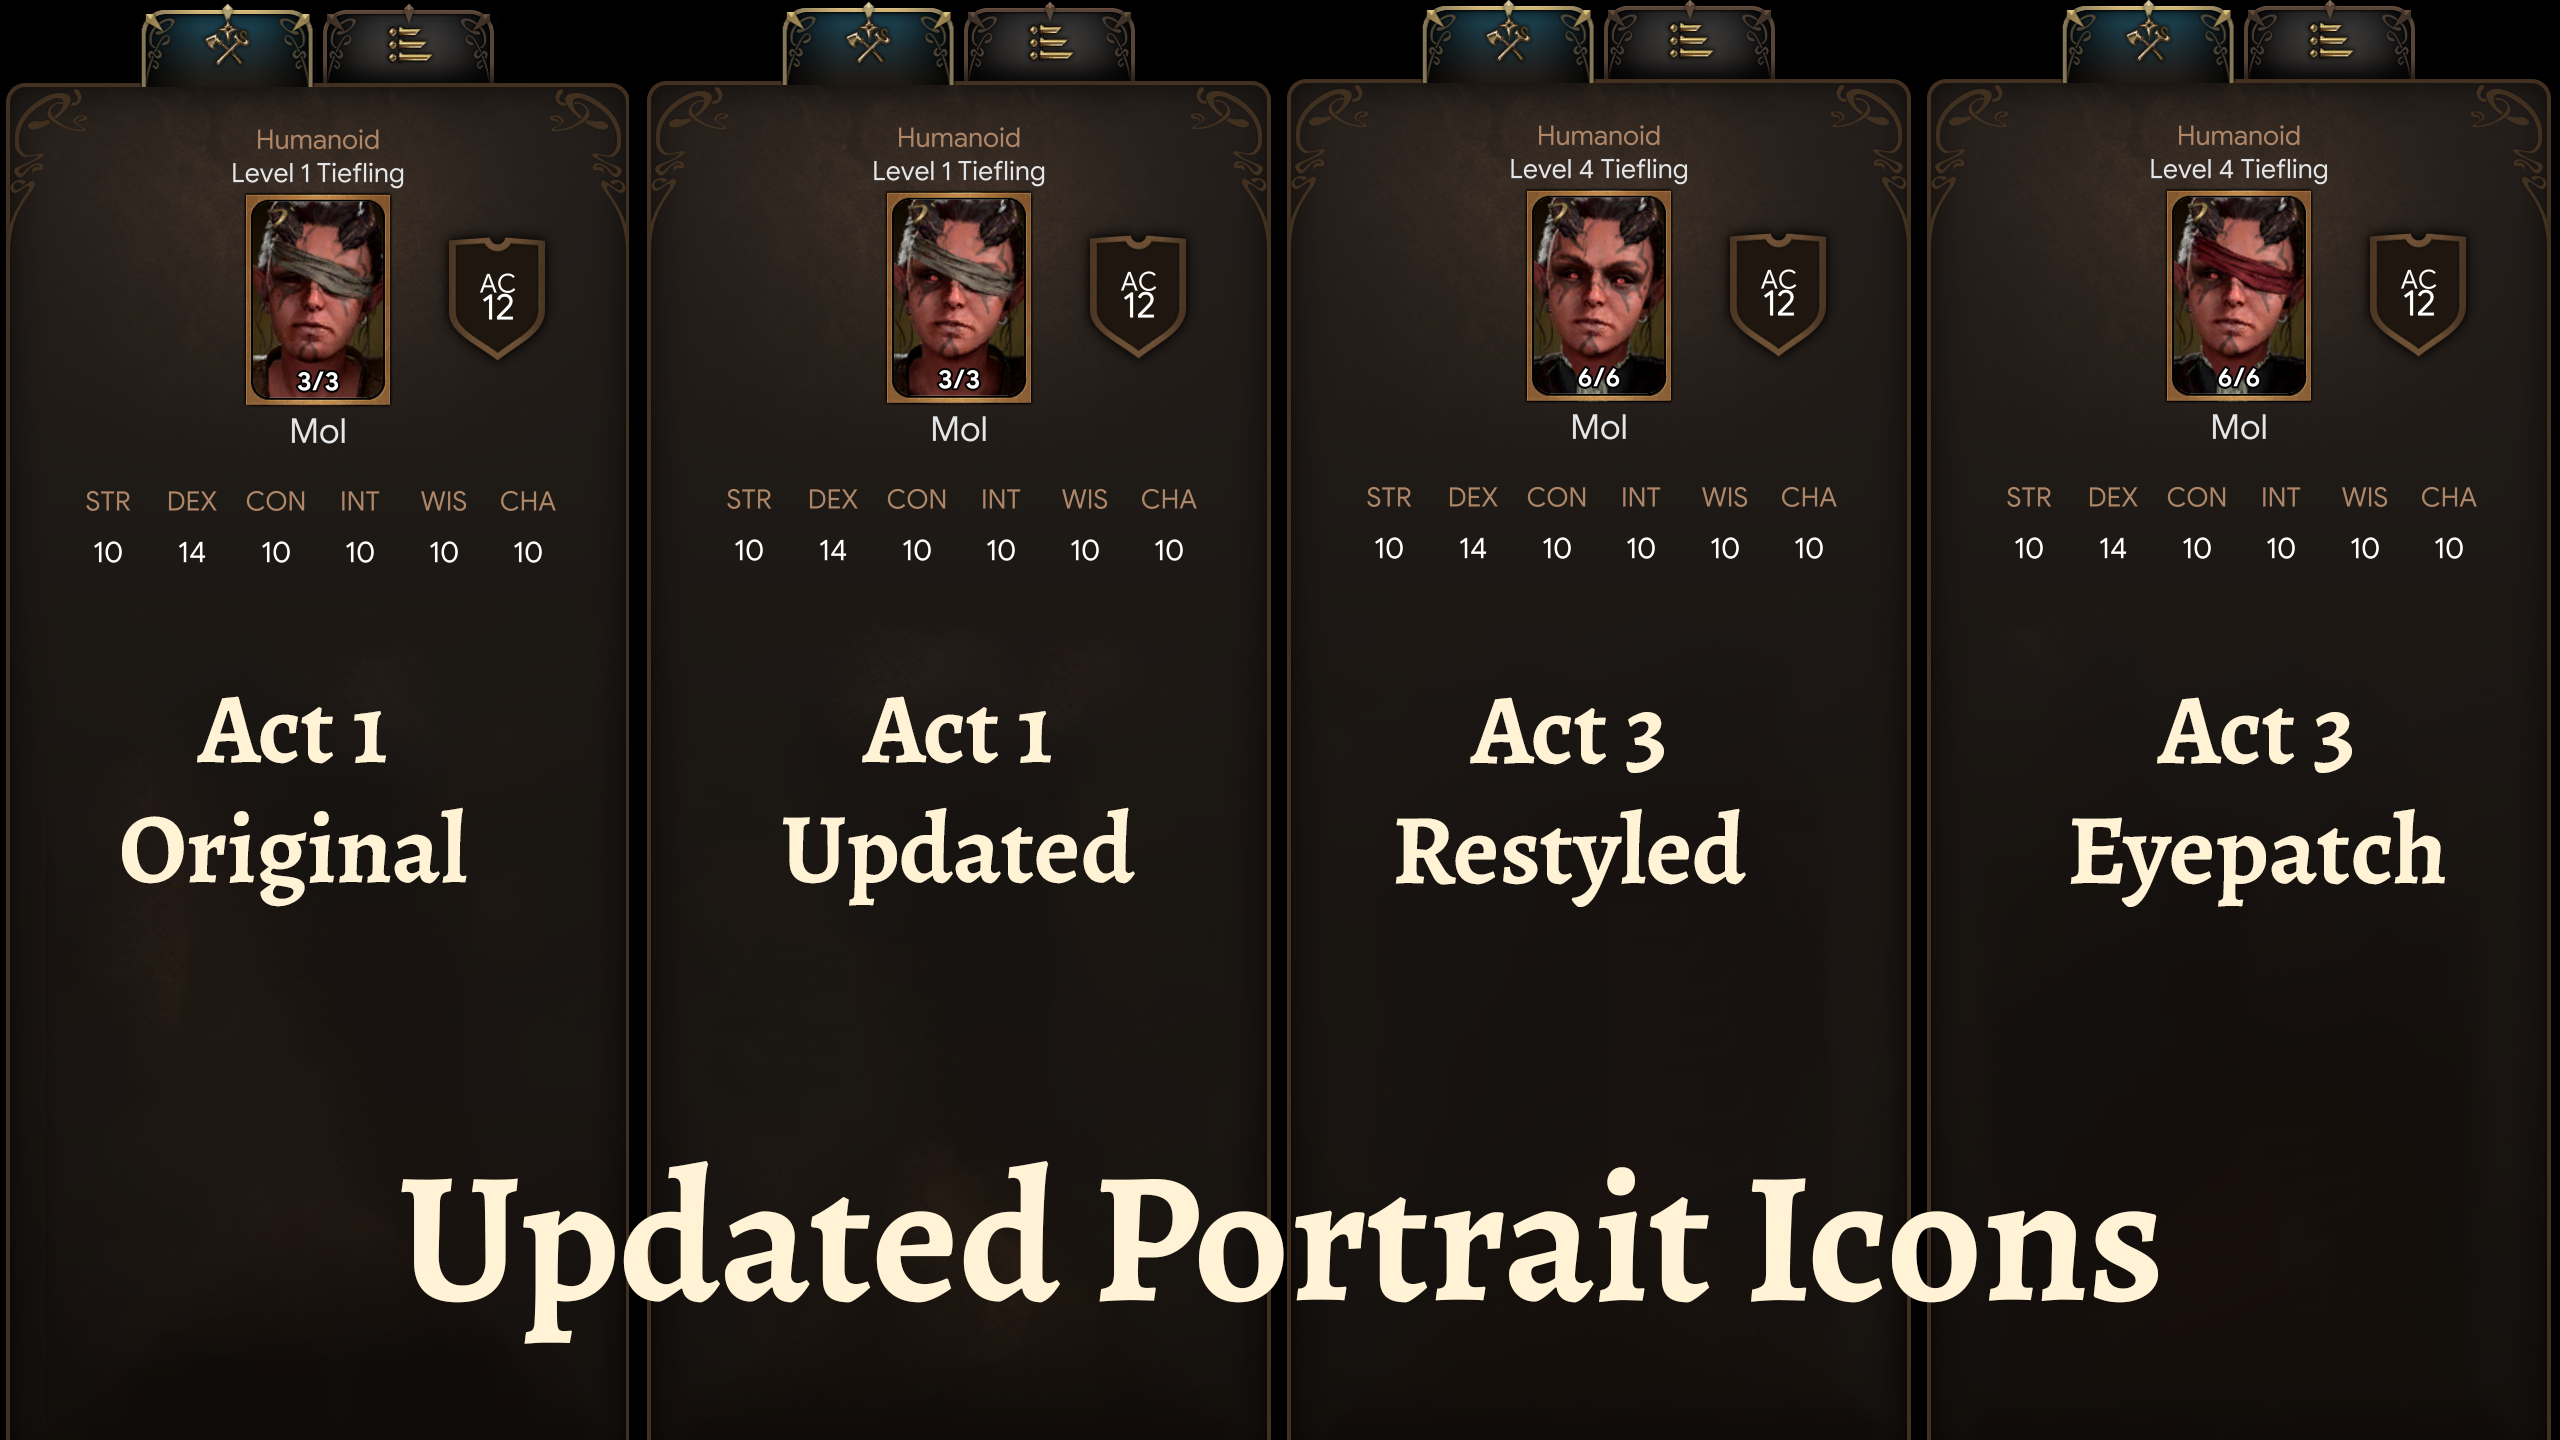Click AC shield icon in Act 1 Updated panel
2560x1440 pixels.
point(1138,296)
